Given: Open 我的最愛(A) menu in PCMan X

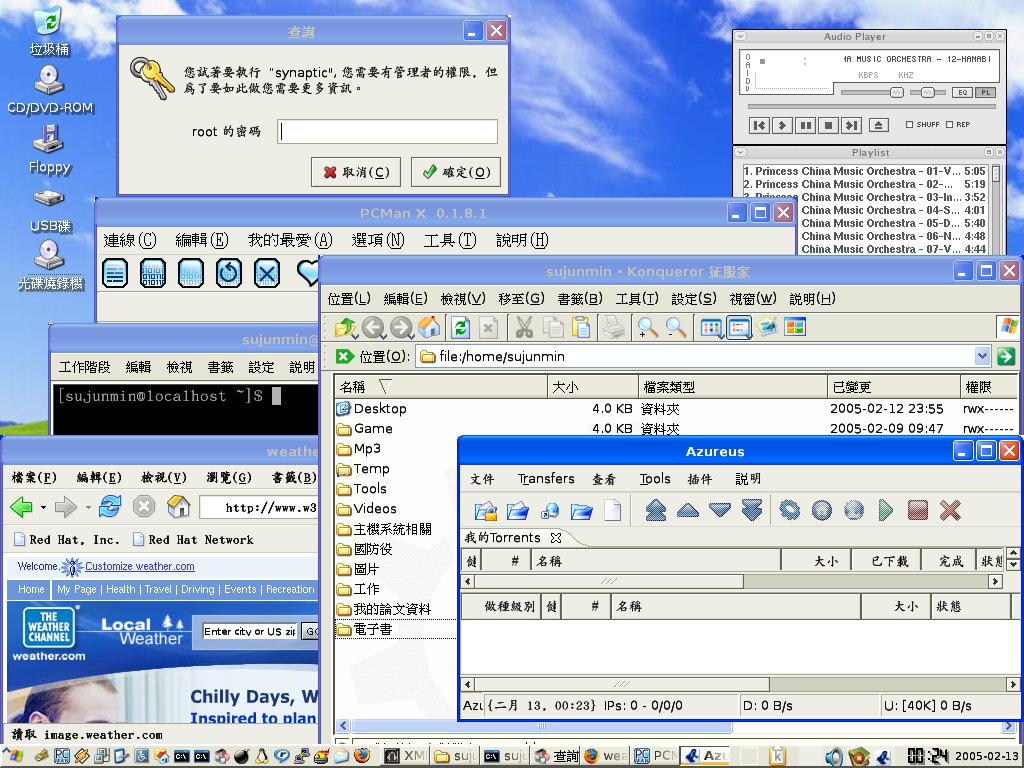Looking at the screenshot, I should pyautogui.click(x=290, y=240).
